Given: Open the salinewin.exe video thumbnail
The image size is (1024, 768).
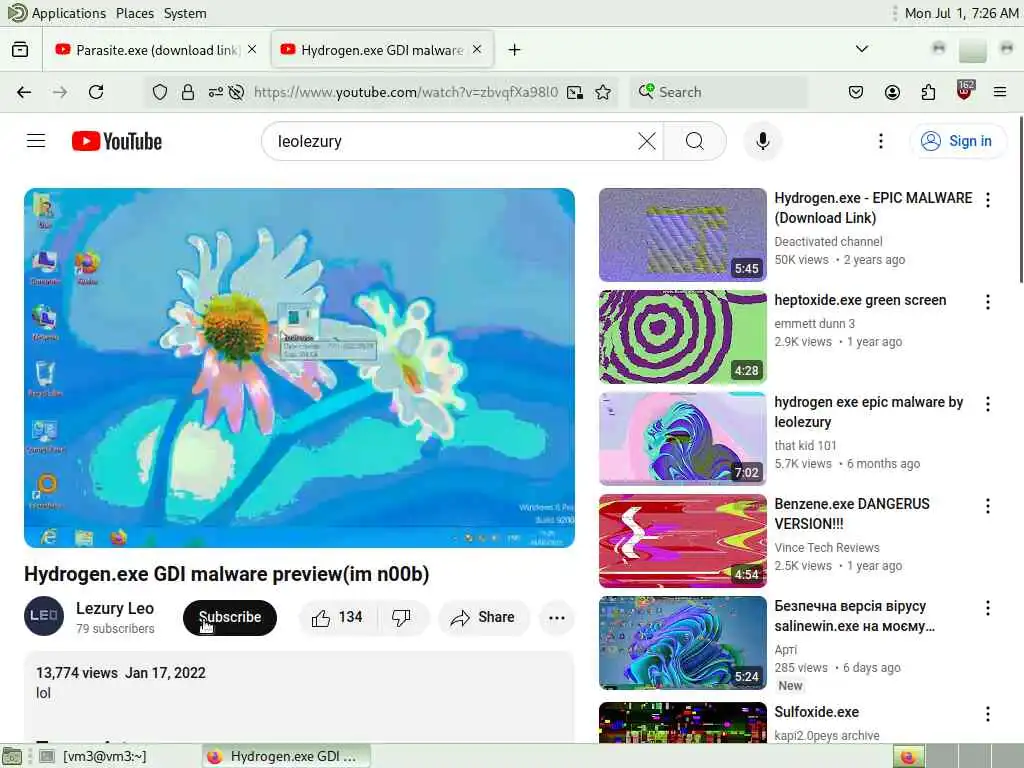Looking at the screenshot, I should [x=682, y=643].
